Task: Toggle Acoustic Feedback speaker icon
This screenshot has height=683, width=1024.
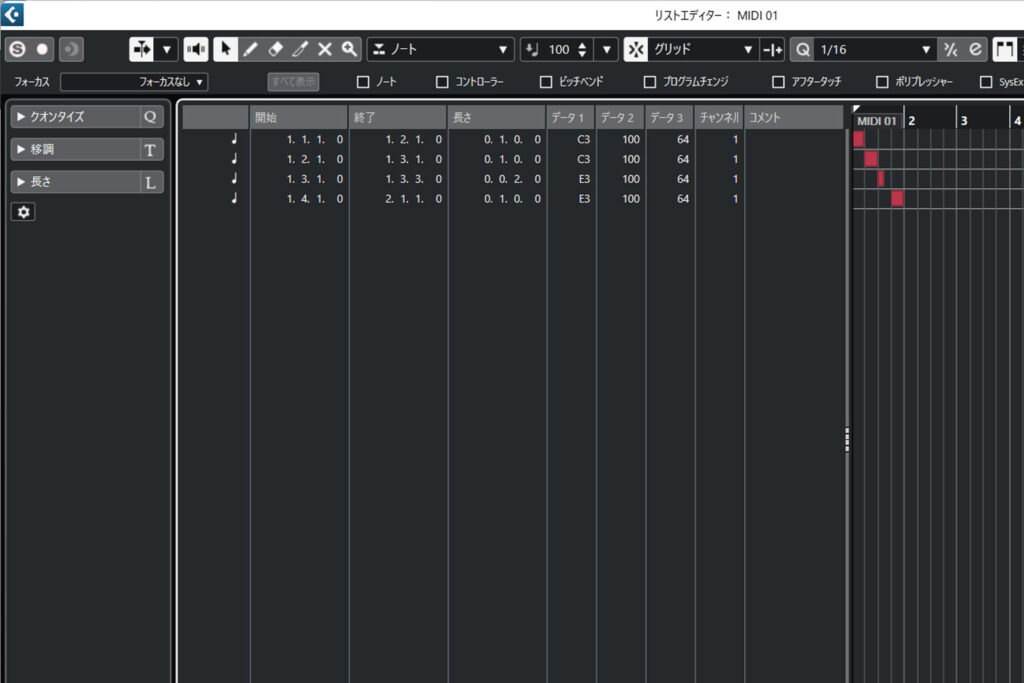Action: point(196,49)
